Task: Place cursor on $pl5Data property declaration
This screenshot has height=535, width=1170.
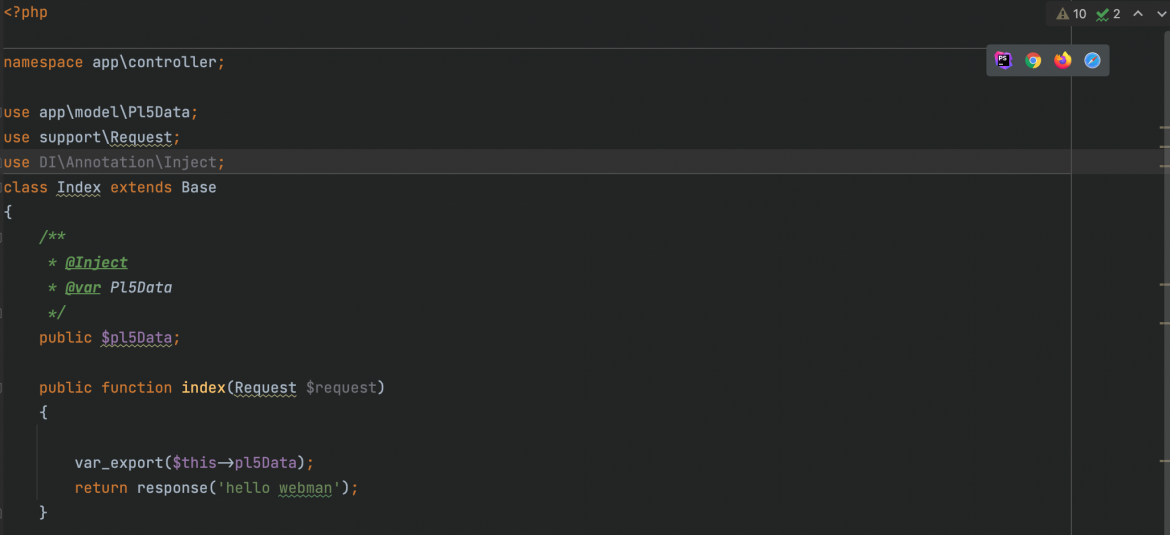Action: [137, 338]
